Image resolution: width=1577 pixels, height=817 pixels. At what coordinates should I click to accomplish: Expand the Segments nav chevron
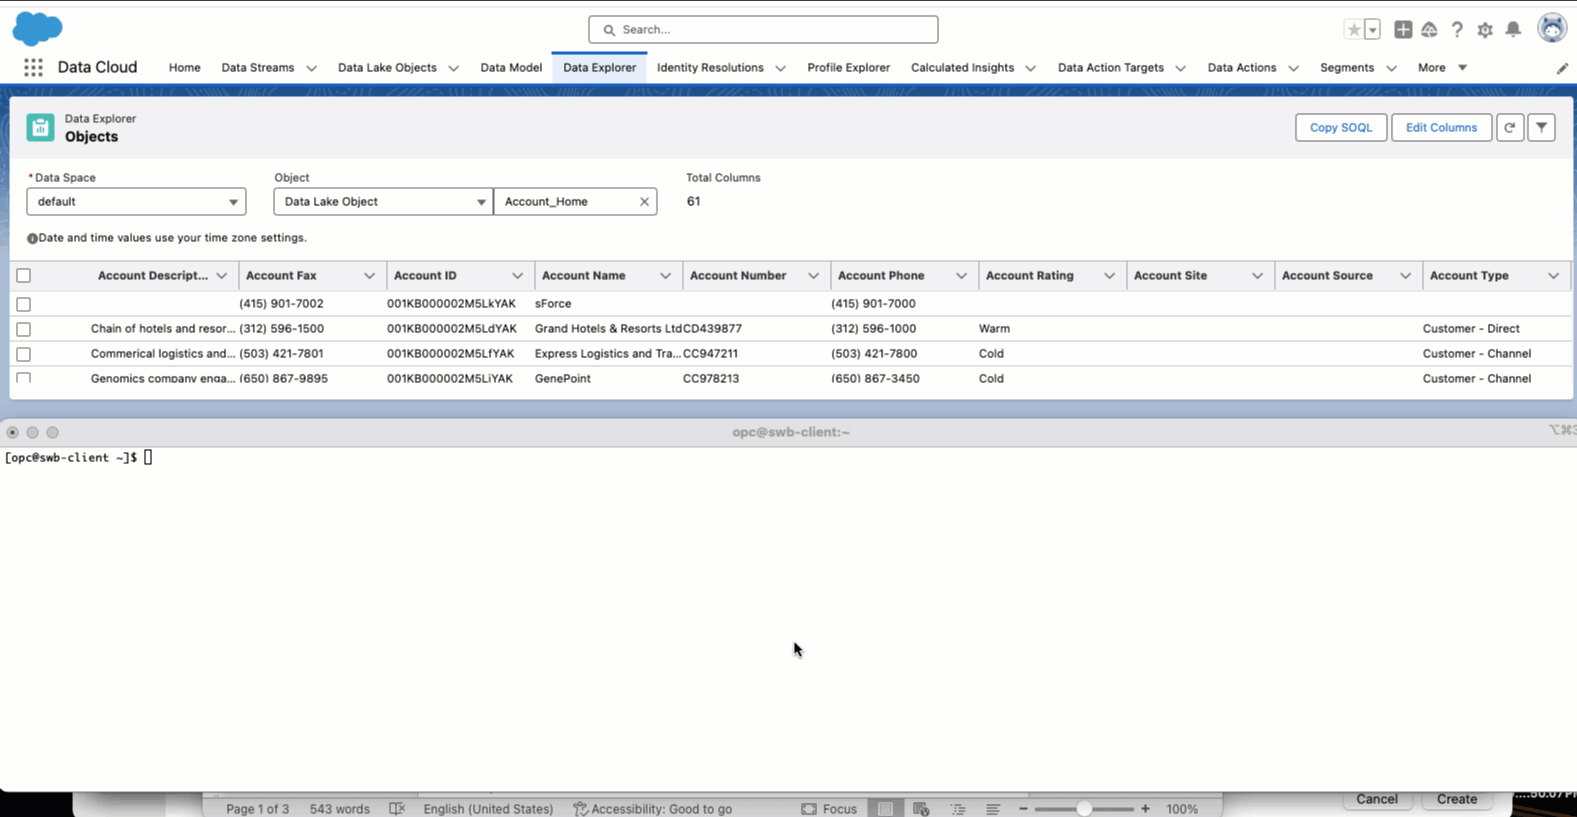(x=1391, y=68)
